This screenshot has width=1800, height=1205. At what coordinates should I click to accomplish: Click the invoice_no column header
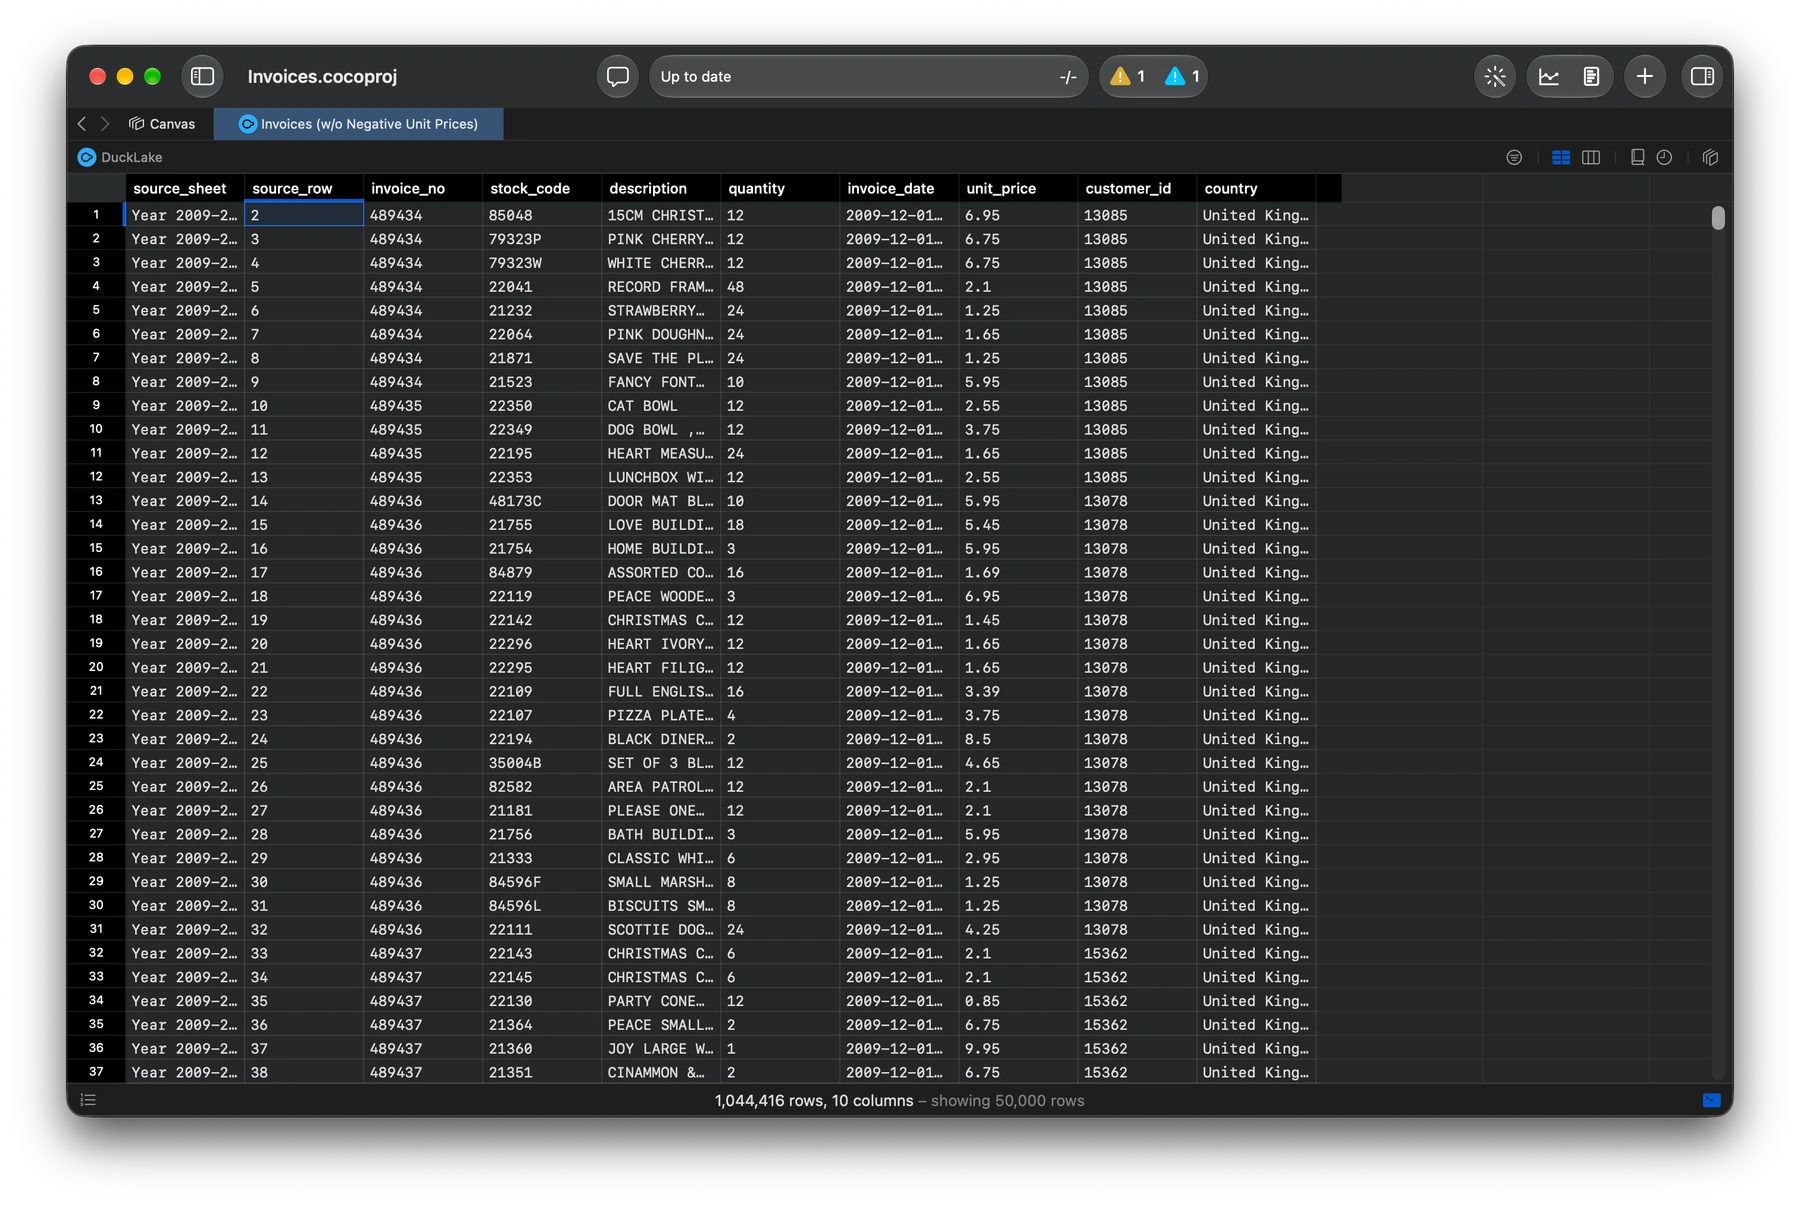pos(423,188)
